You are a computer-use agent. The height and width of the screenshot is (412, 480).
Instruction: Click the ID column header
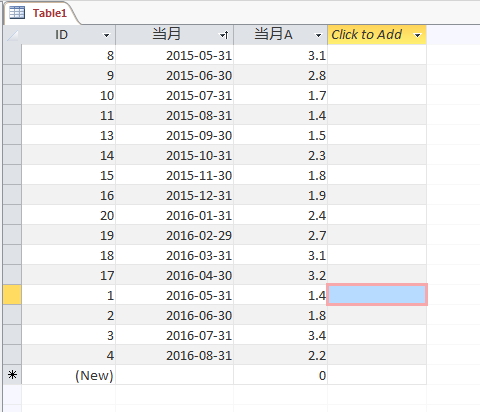click(x=69, y=35)
